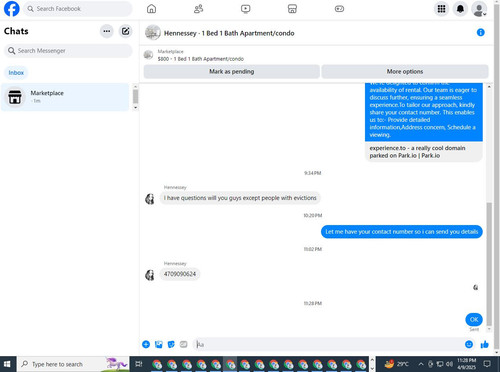Open the taskbar clock showing 11:28 PM
Screen dimensions: 500x372
[x=466, y=364]
